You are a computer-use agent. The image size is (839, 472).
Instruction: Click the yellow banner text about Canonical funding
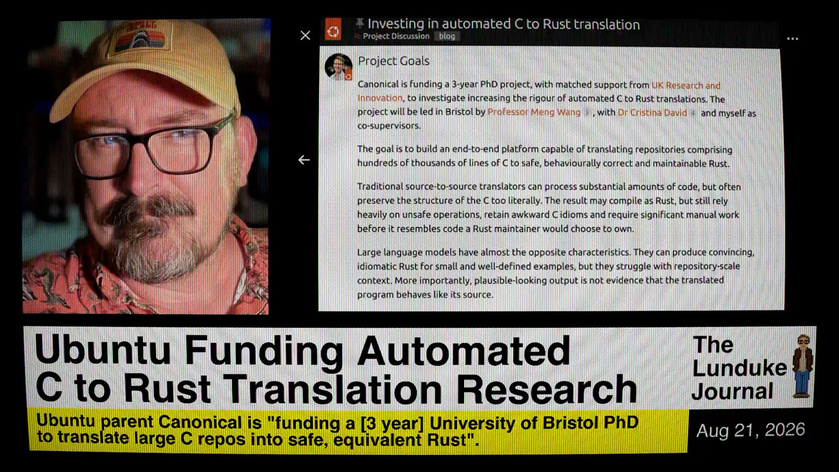click(337, 431)
